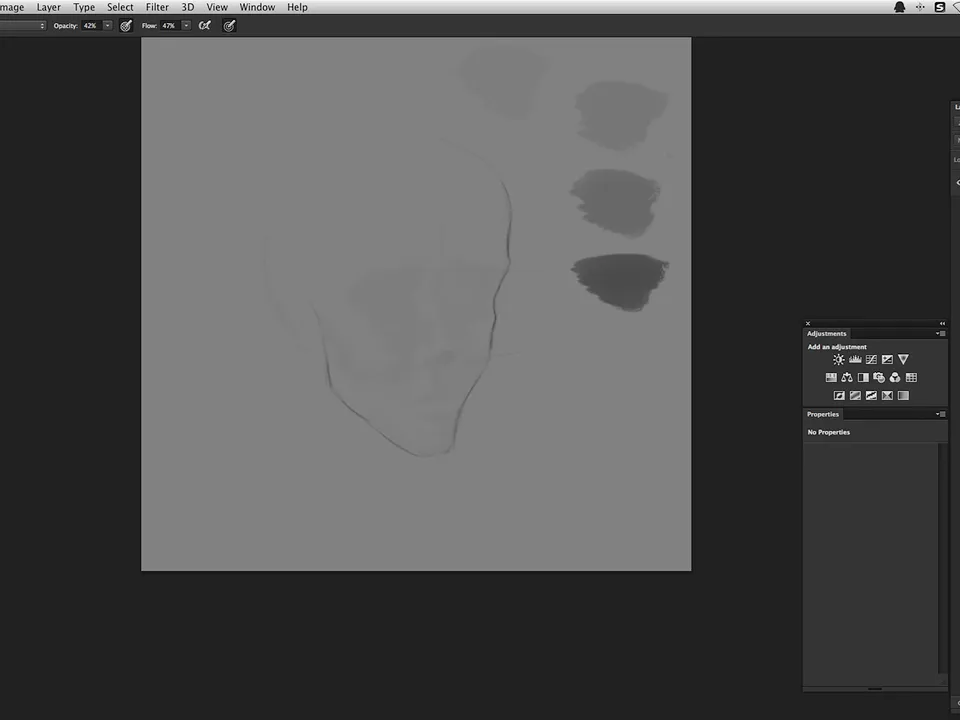960x720 pixels.
Task: Collapse the panel group with double arrows
Action: [942, 323]
